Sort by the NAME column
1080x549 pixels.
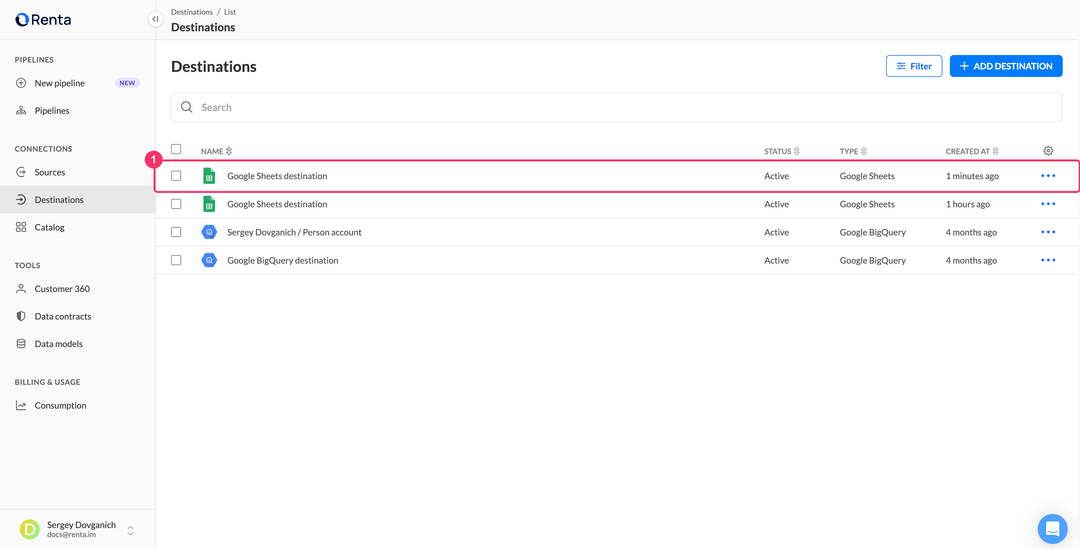point(216,151)
